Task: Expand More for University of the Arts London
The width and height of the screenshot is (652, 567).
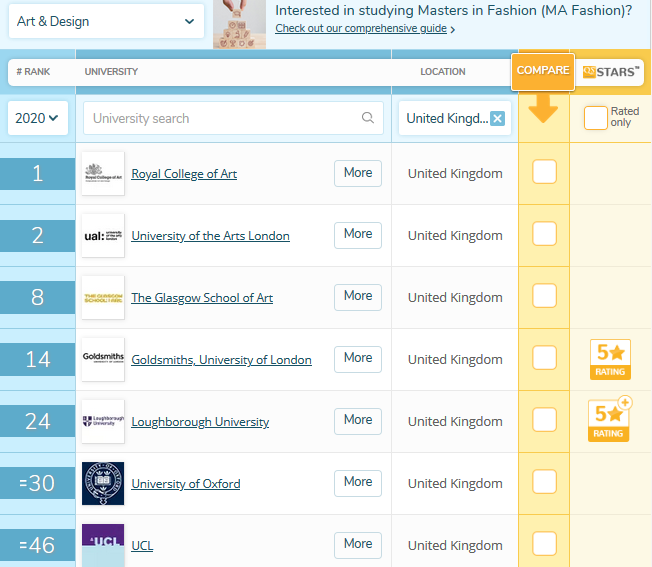Action: 358,235
